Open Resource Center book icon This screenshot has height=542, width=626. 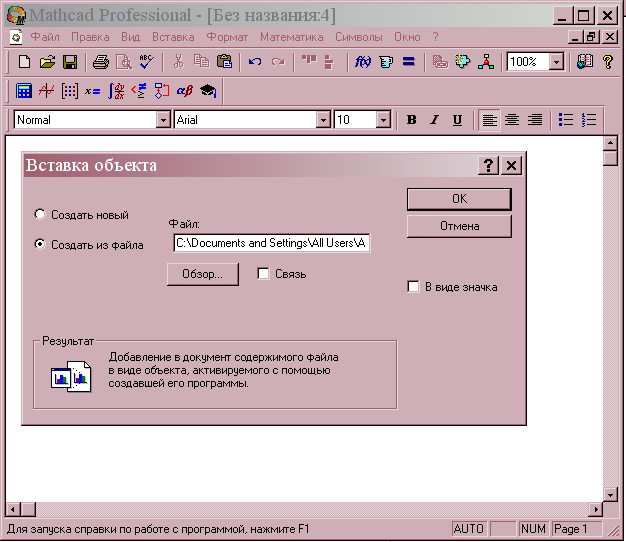click(x=585, y=62)
